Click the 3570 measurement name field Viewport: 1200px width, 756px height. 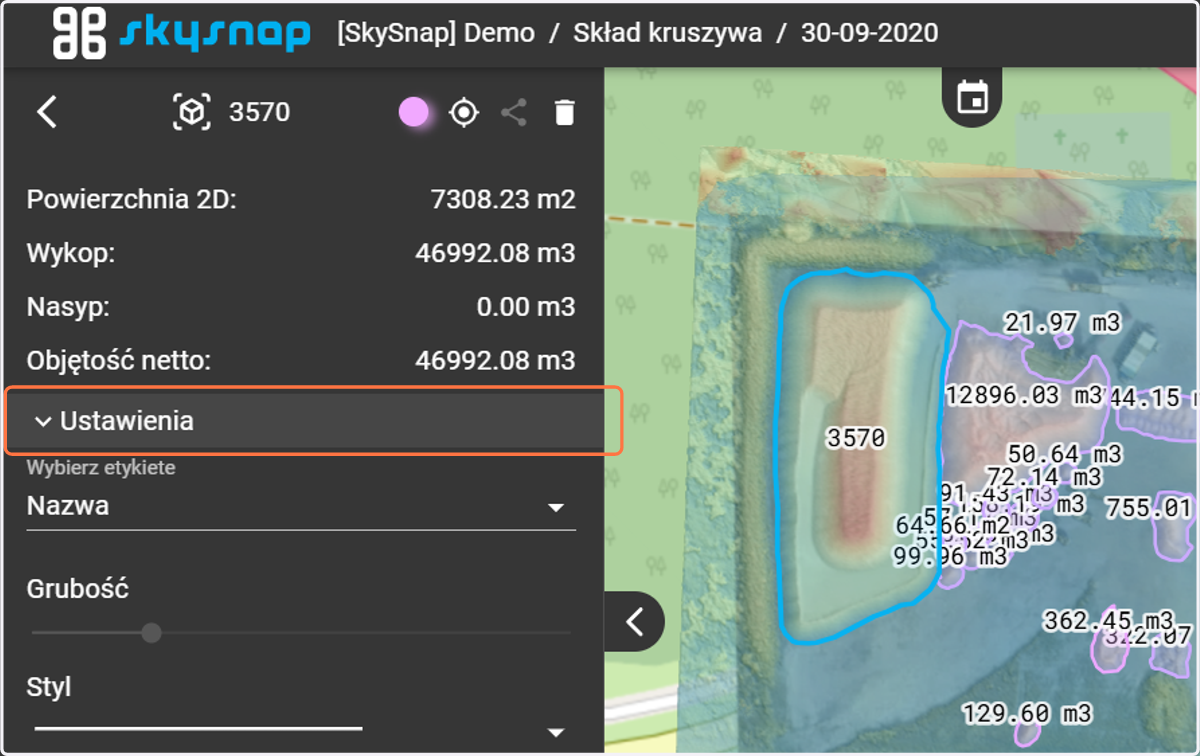pos(259,112)
